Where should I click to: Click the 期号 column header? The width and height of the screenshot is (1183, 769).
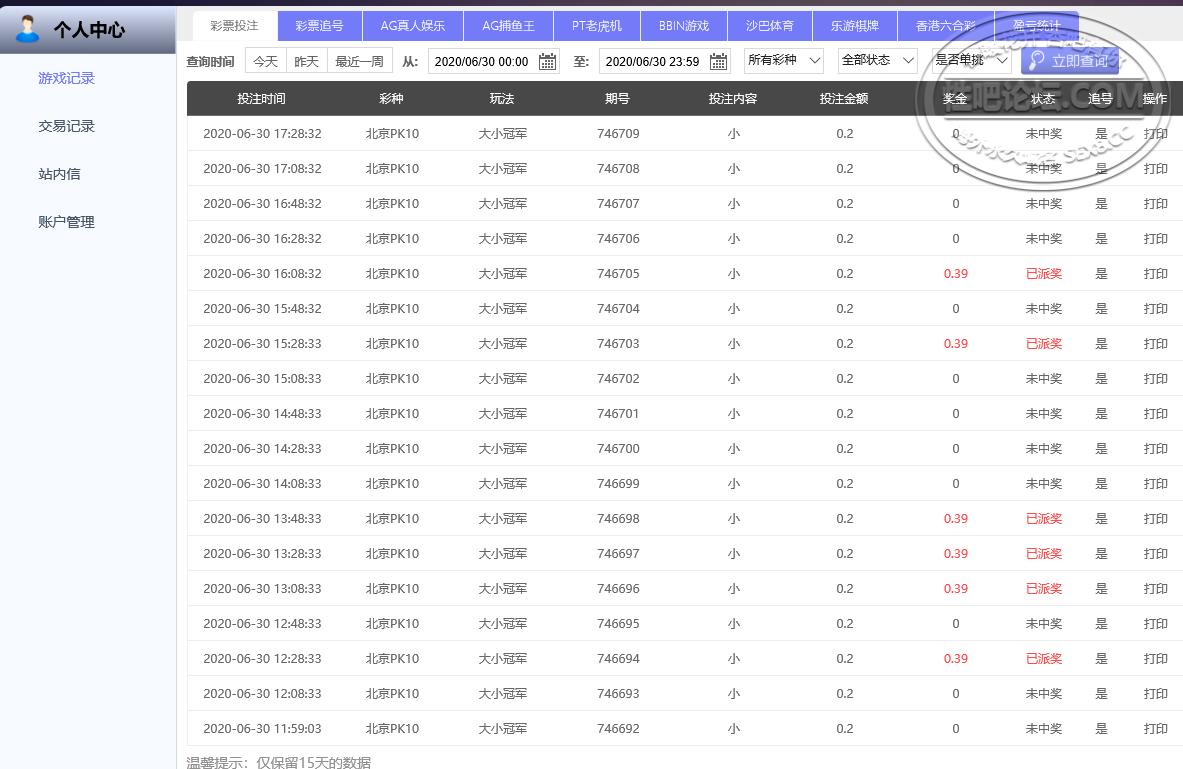pyautogui.click(x=617, y=99)
